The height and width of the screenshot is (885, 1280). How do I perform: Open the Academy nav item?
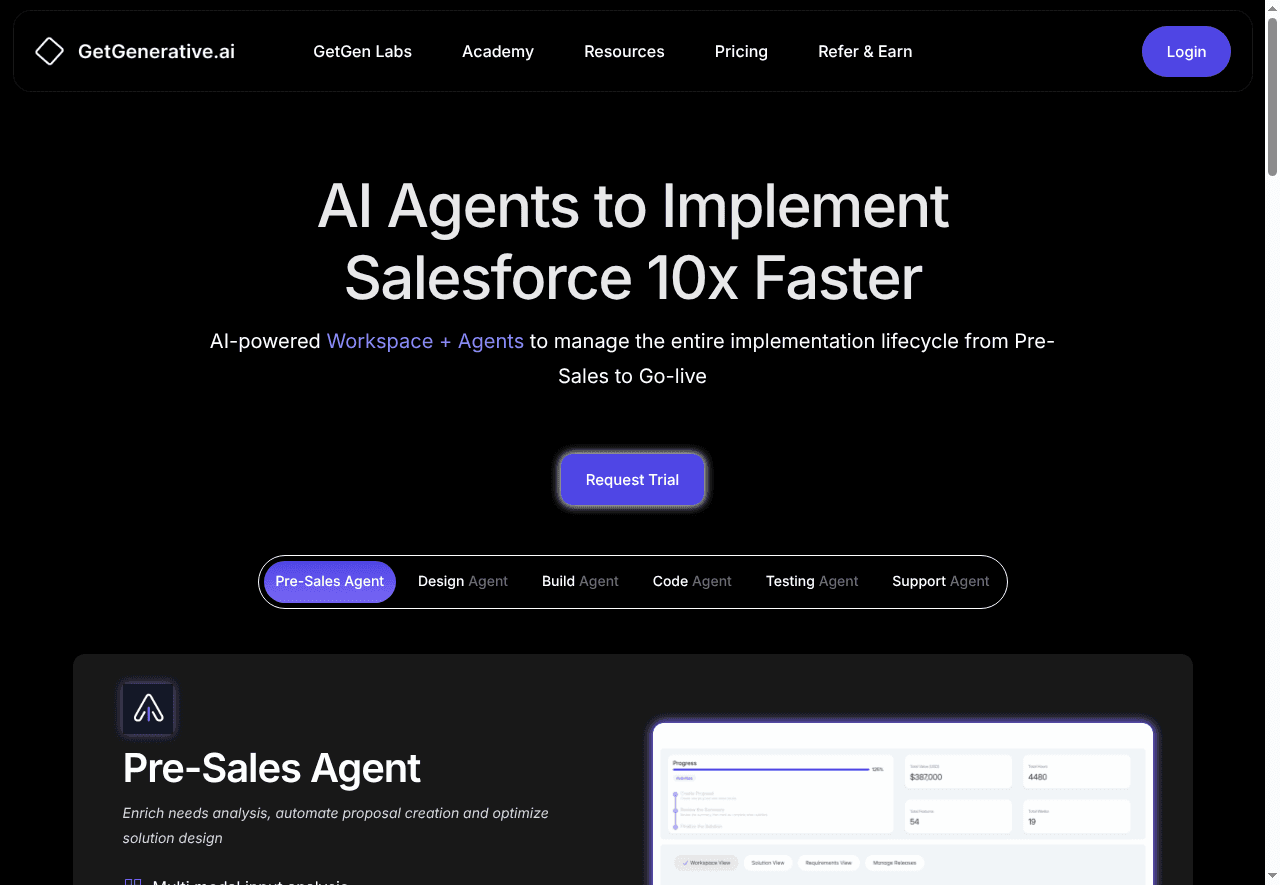click(x=497, y=51)
